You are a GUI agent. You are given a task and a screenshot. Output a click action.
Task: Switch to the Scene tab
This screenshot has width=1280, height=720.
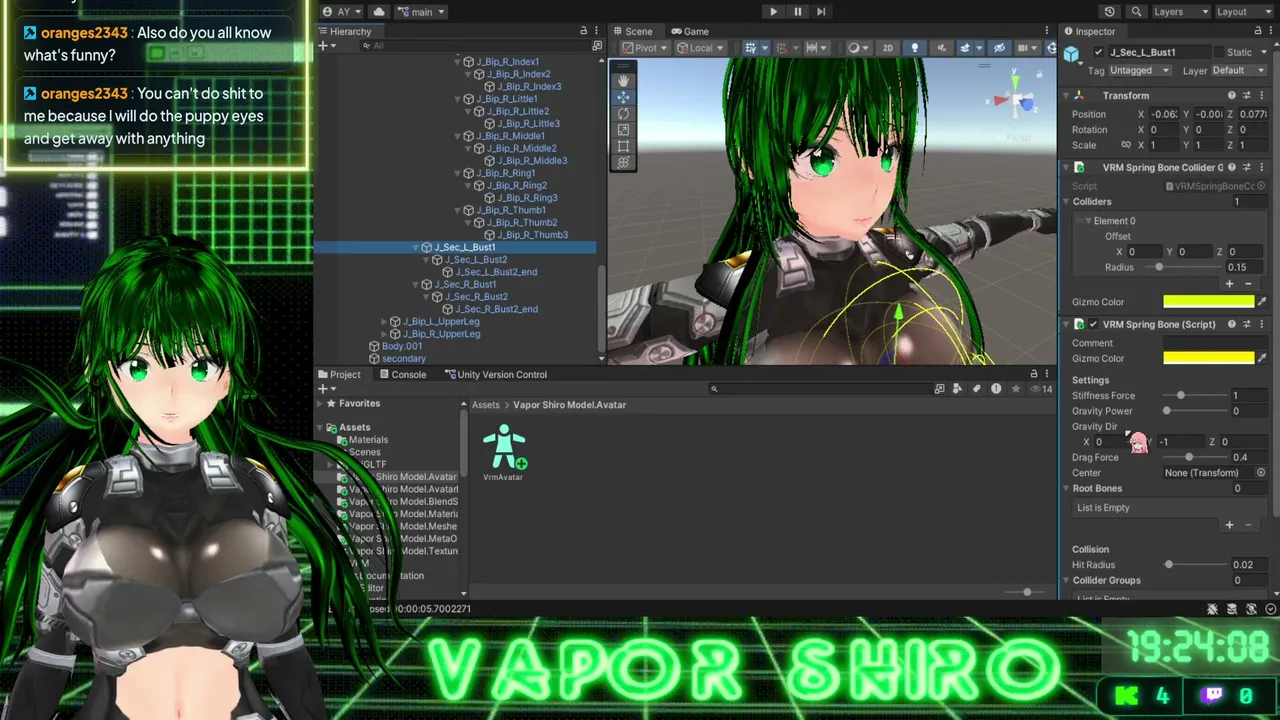pos(632,31)
